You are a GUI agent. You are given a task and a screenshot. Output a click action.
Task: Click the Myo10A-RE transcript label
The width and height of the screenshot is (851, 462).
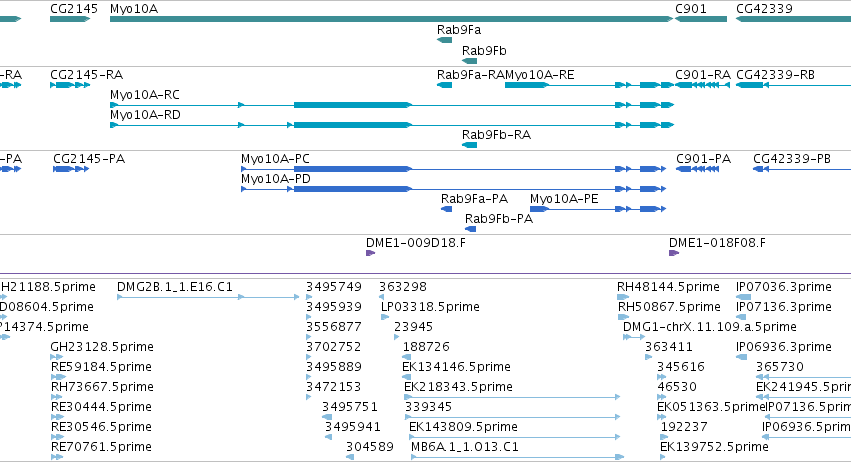point(539,75)
